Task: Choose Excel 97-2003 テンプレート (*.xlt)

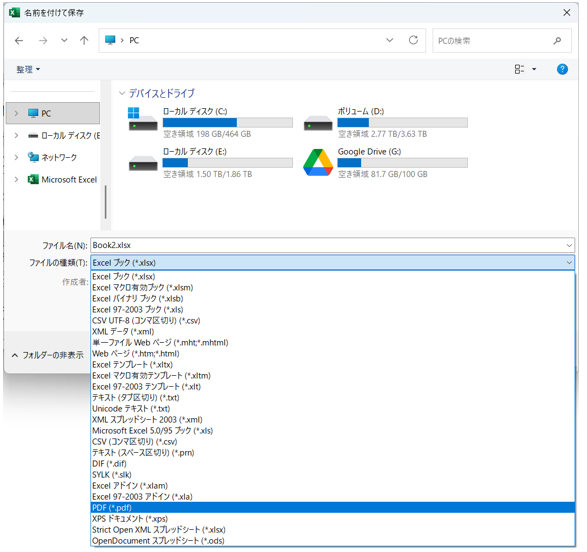Action: pos(333,387)
